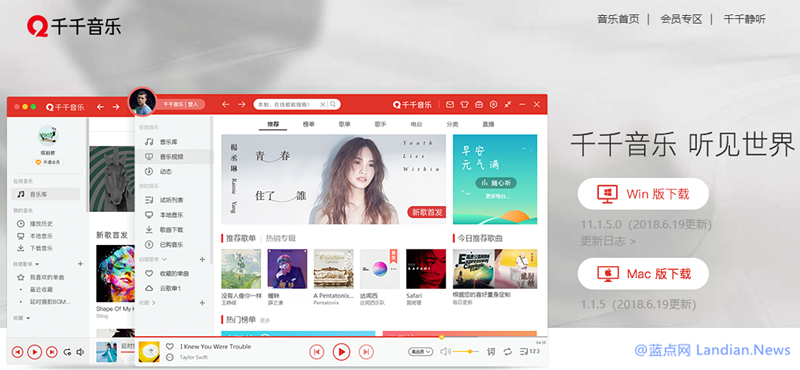Open the 高品质 quality dropdown
The height and width of the screenshot is (370, 800).
(420, 352)
